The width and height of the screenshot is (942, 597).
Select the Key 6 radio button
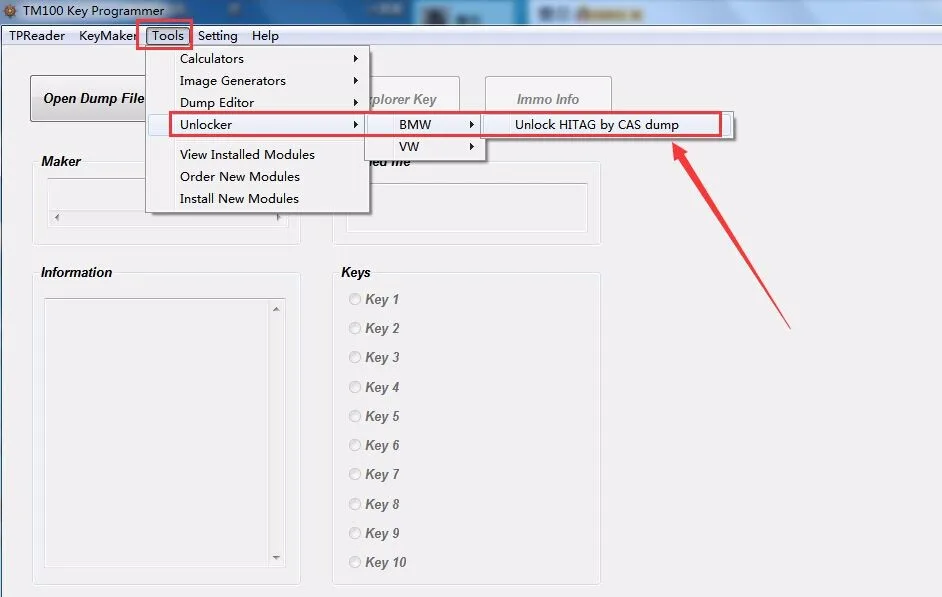[x=355, y=445]
